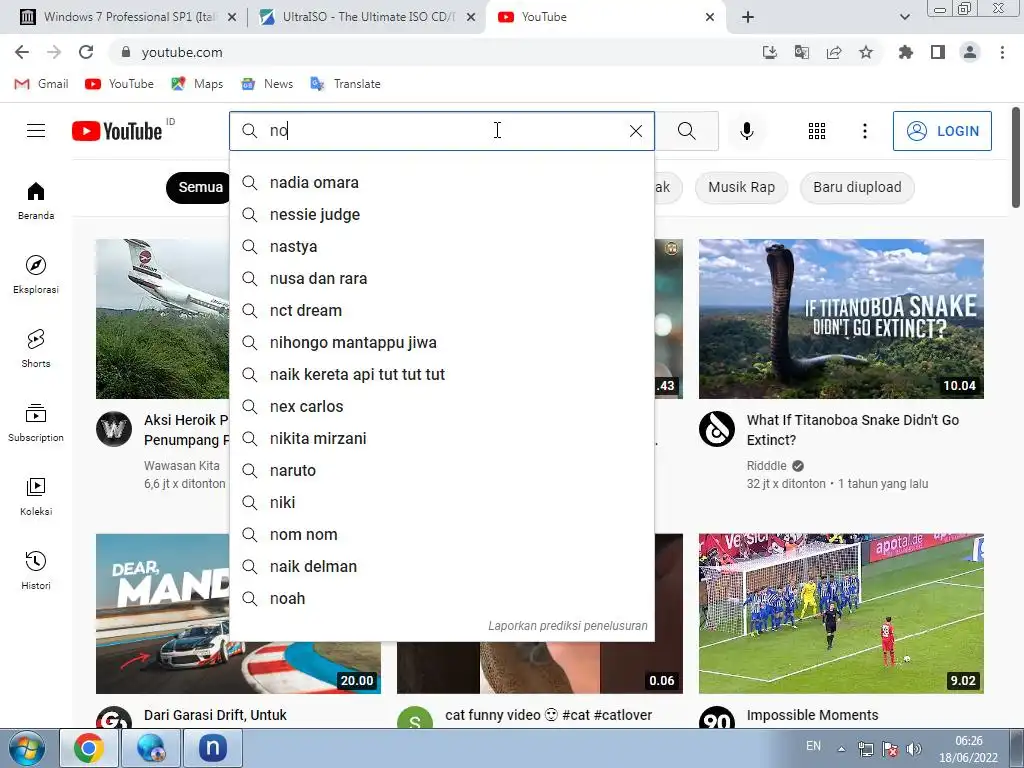Choose suggestion 'naik delman'
The height and width of the screenshot is (768, 1024).
[442, 566]
